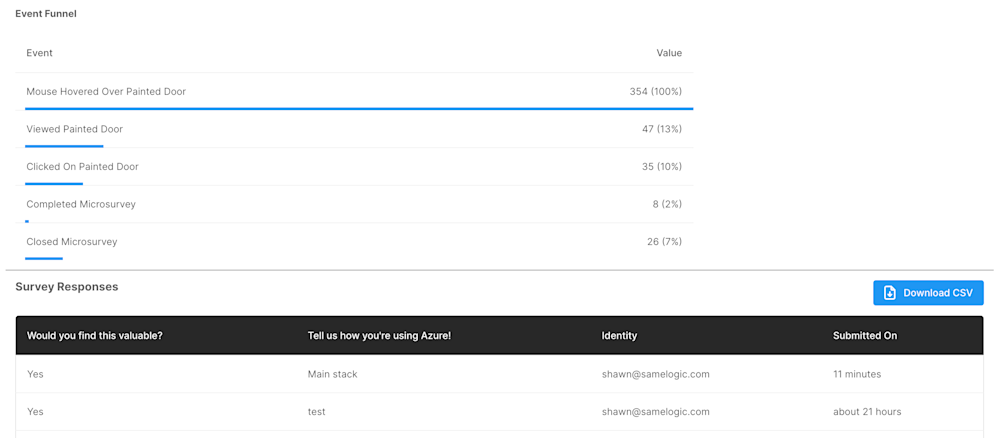Click the about 21 hours submitted cell
Image resolution: width=1000 pixels, height=438 pixels.
(x=867, y=412)
